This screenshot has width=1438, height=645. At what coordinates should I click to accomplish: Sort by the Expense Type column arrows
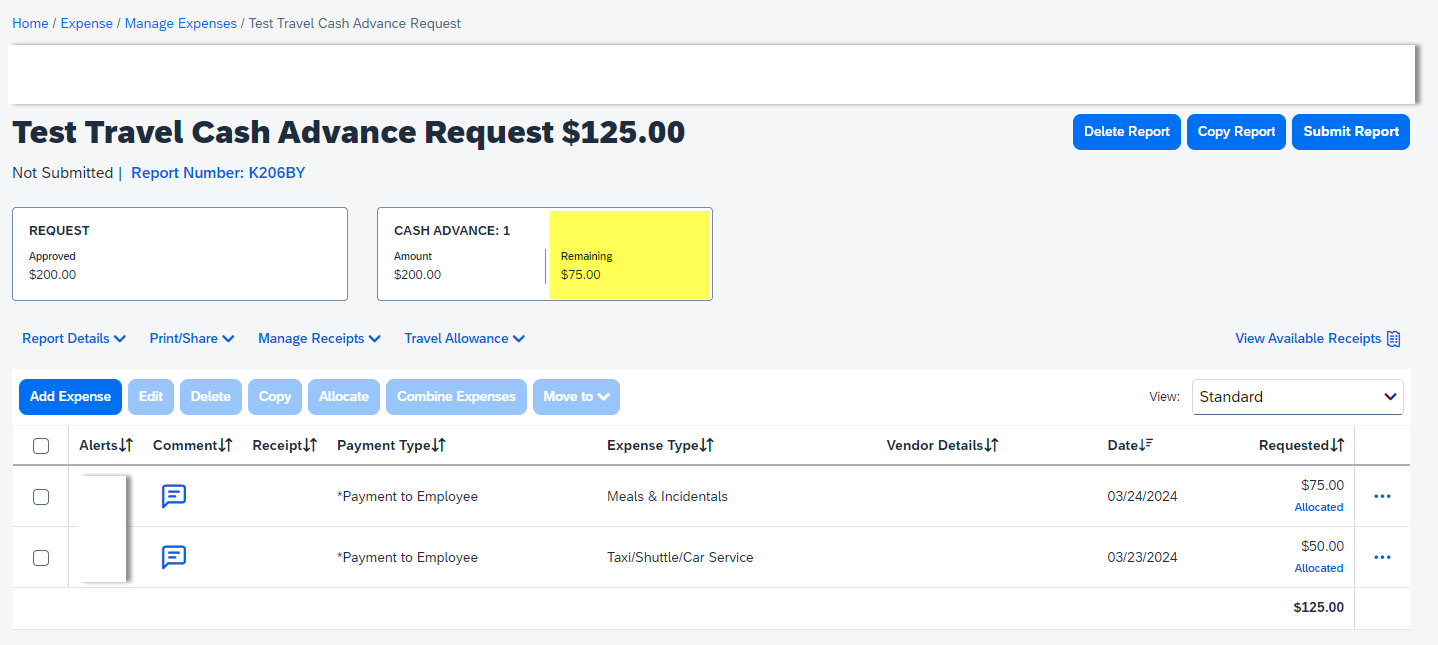click(706, 445)
